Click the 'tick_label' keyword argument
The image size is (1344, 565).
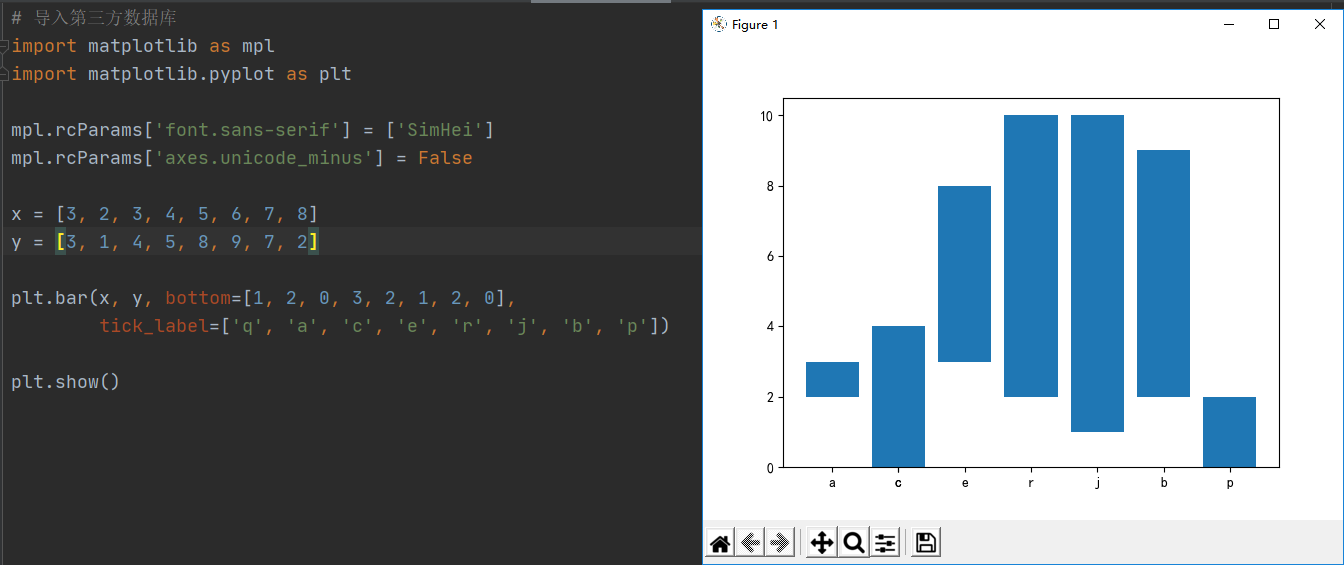pyautogui.click(x=154, y=326)
